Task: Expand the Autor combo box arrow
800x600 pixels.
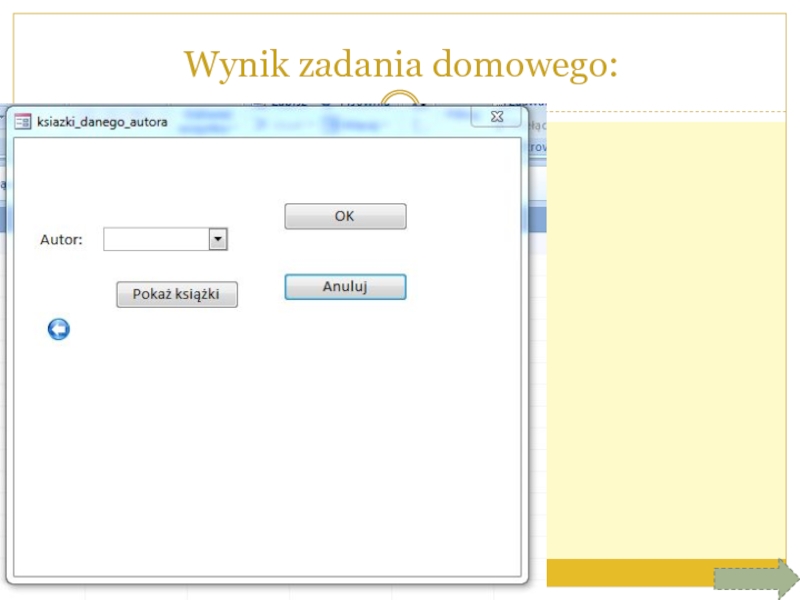Action: click(218, 239)
